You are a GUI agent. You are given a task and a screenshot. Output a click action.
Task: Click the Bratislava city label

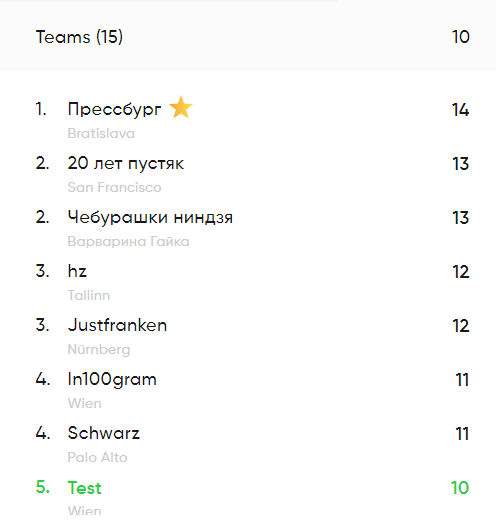[101, 133]
